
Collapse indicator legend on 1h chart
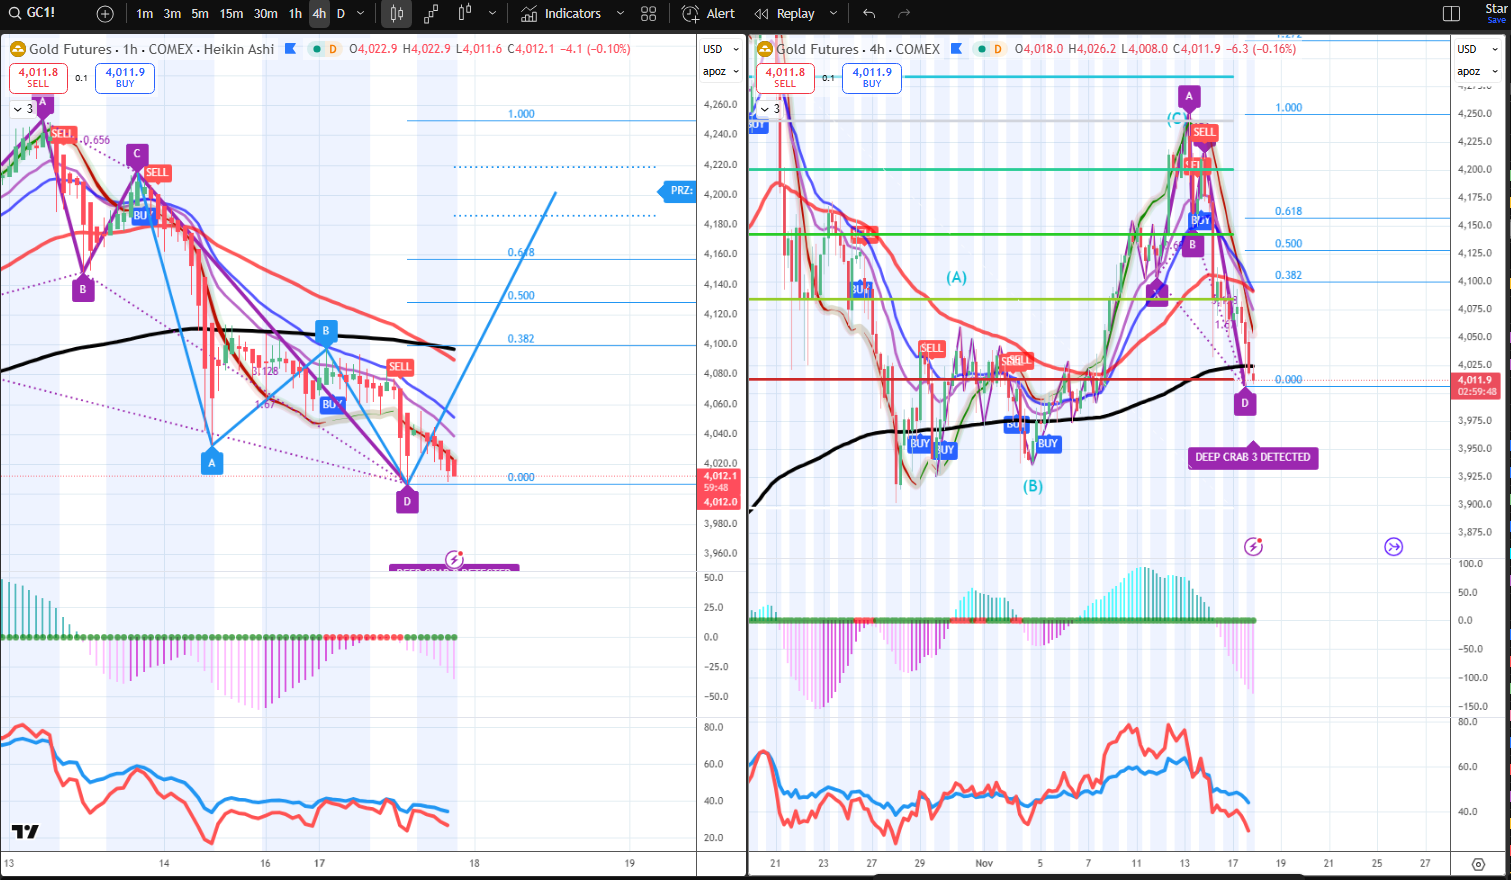pos(23,109)
